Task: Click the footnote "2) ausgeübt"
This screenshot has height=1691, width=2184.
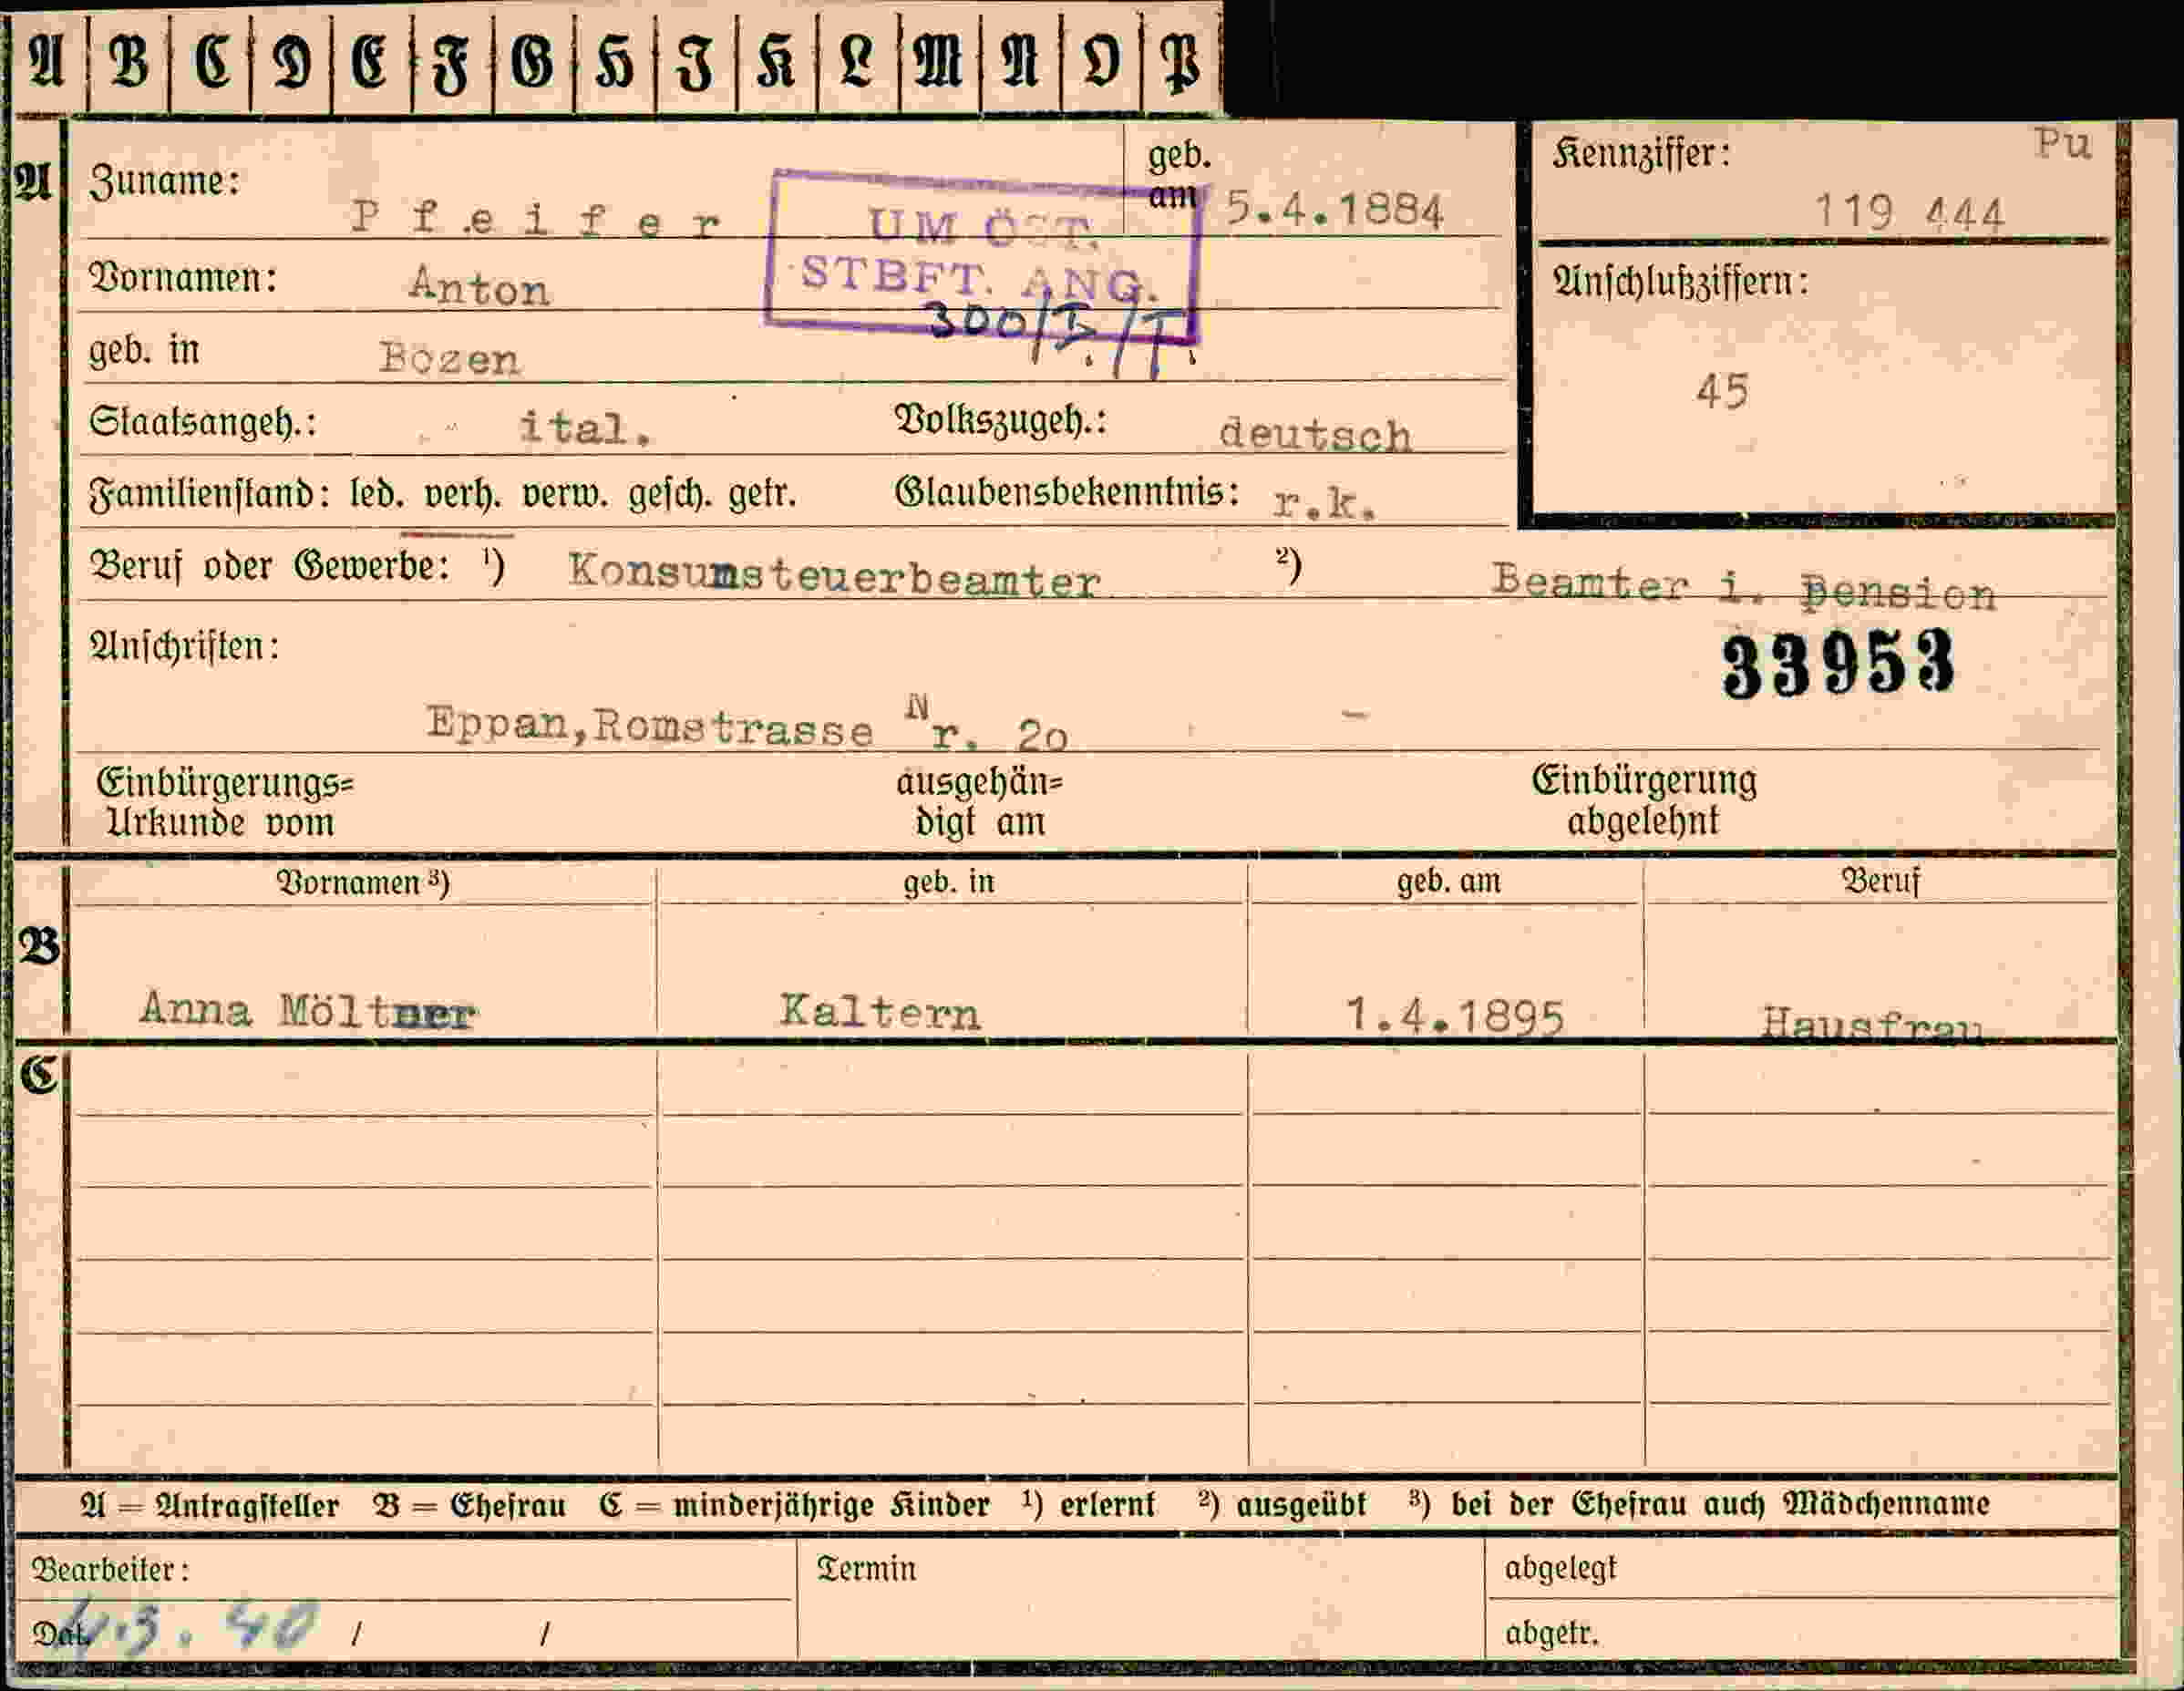Action: (1282, 1504)
